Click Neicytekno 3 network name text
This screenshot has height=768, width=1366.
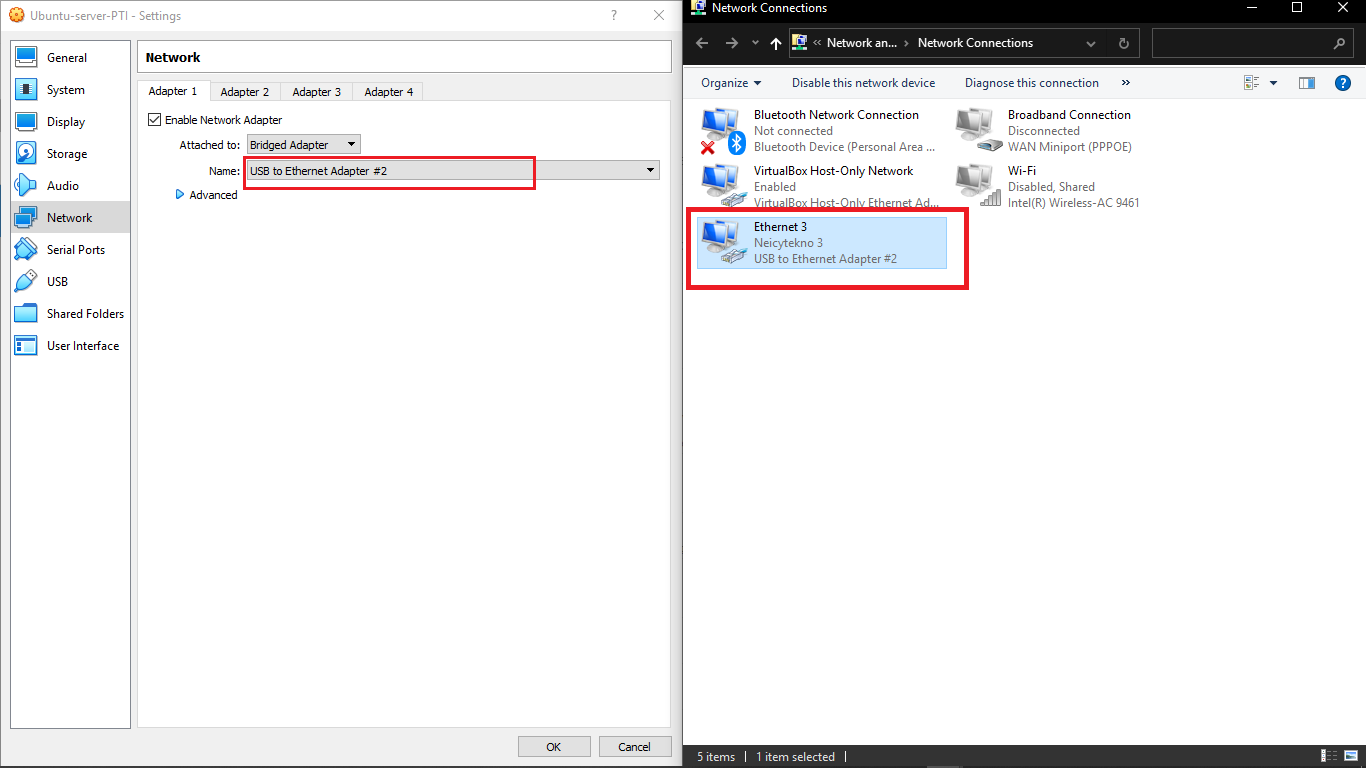coord(789,243)
